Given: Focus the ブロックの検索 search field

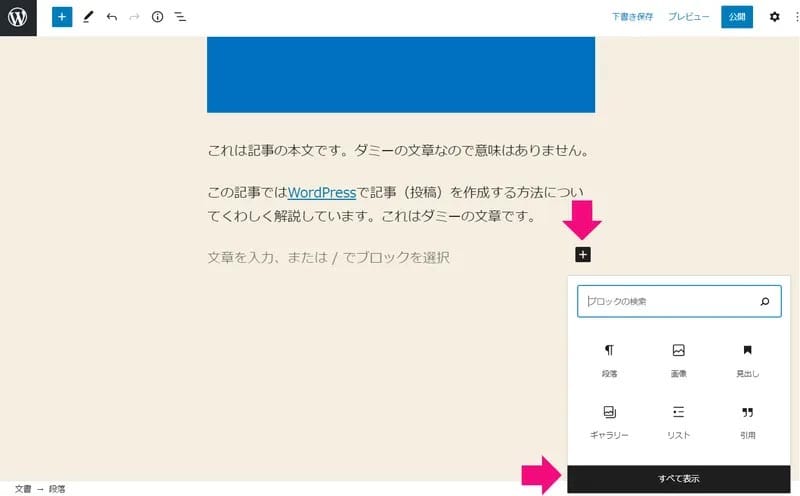Looking at the screenshot, I should coord(668,301).
